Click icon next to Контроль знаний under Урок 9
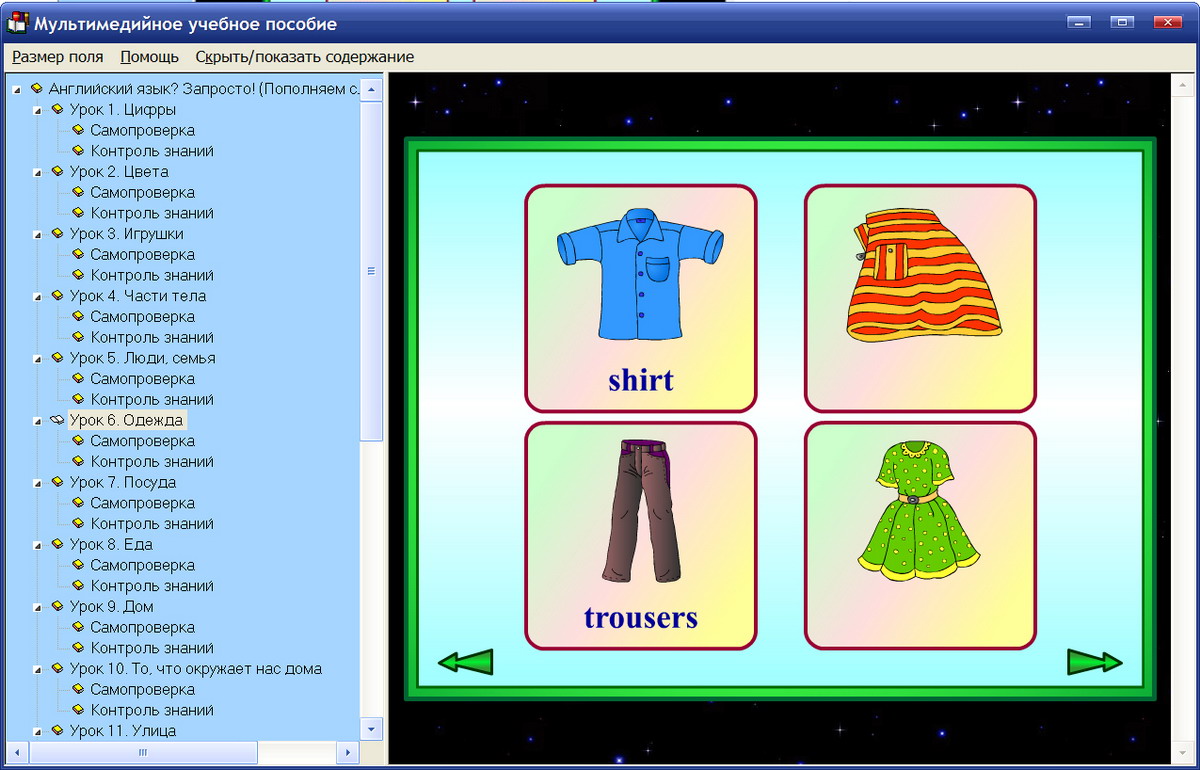The height and width of the screenshot is (770, 1200). [x=78, y=648]
